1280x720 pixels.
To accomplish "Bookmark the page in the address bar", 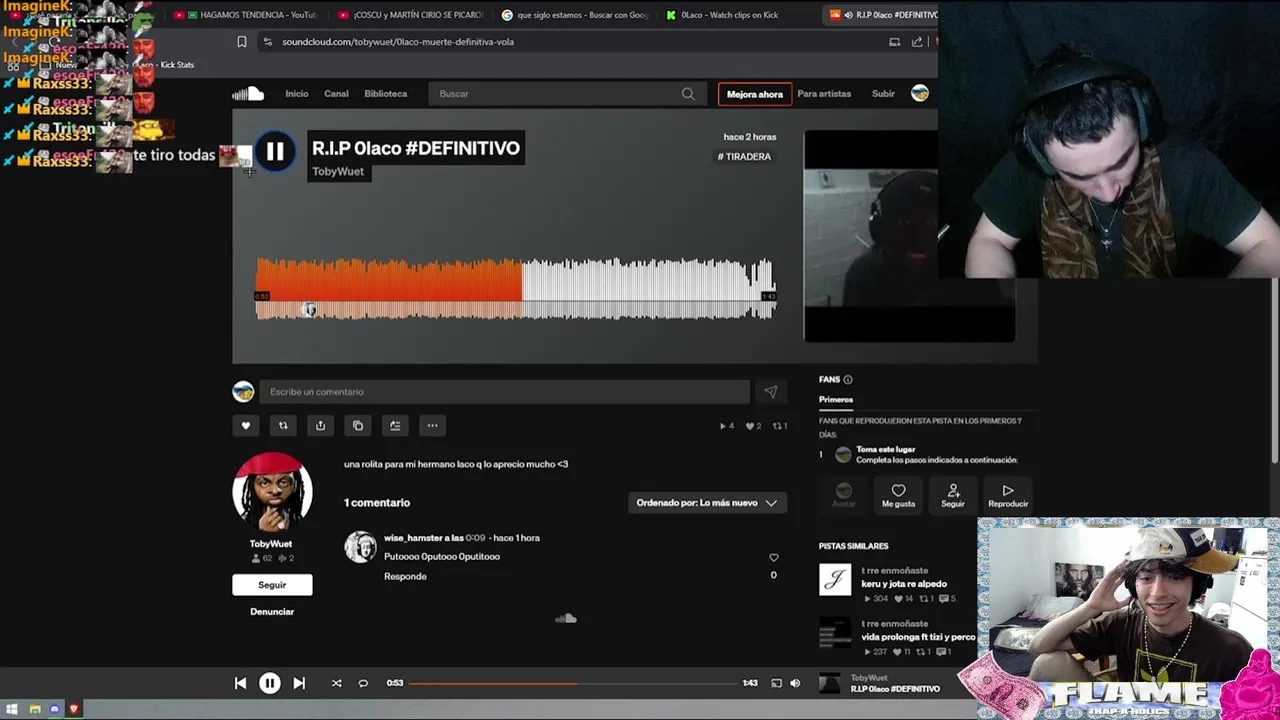I will tap(242, 42).
